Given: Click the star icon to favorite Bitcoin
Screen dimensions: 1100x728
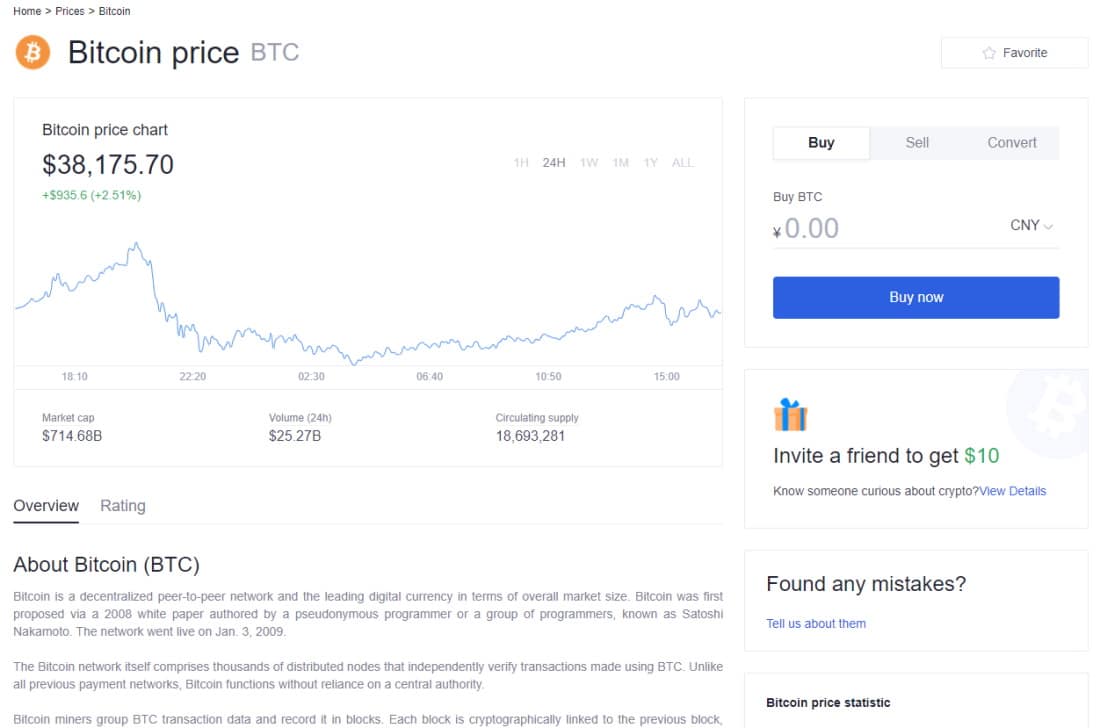Looking at the screenshot, I should click(x=987, y=52).
